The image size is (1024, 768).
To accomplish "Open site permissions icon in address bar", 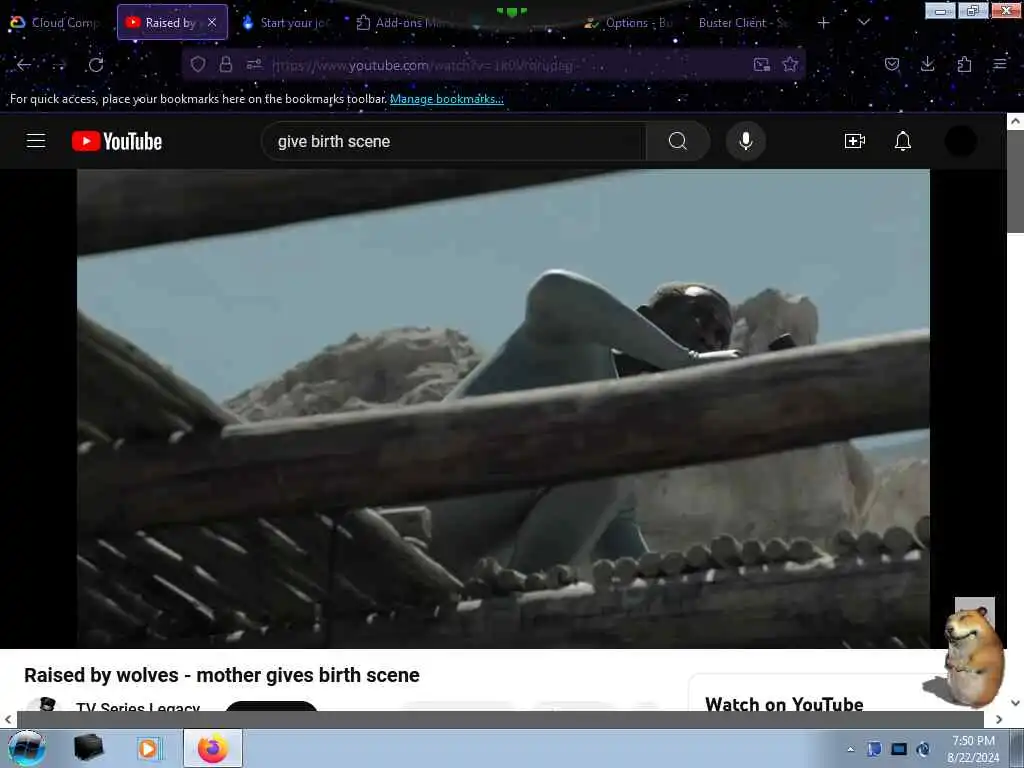I will (x=254, y=64).
